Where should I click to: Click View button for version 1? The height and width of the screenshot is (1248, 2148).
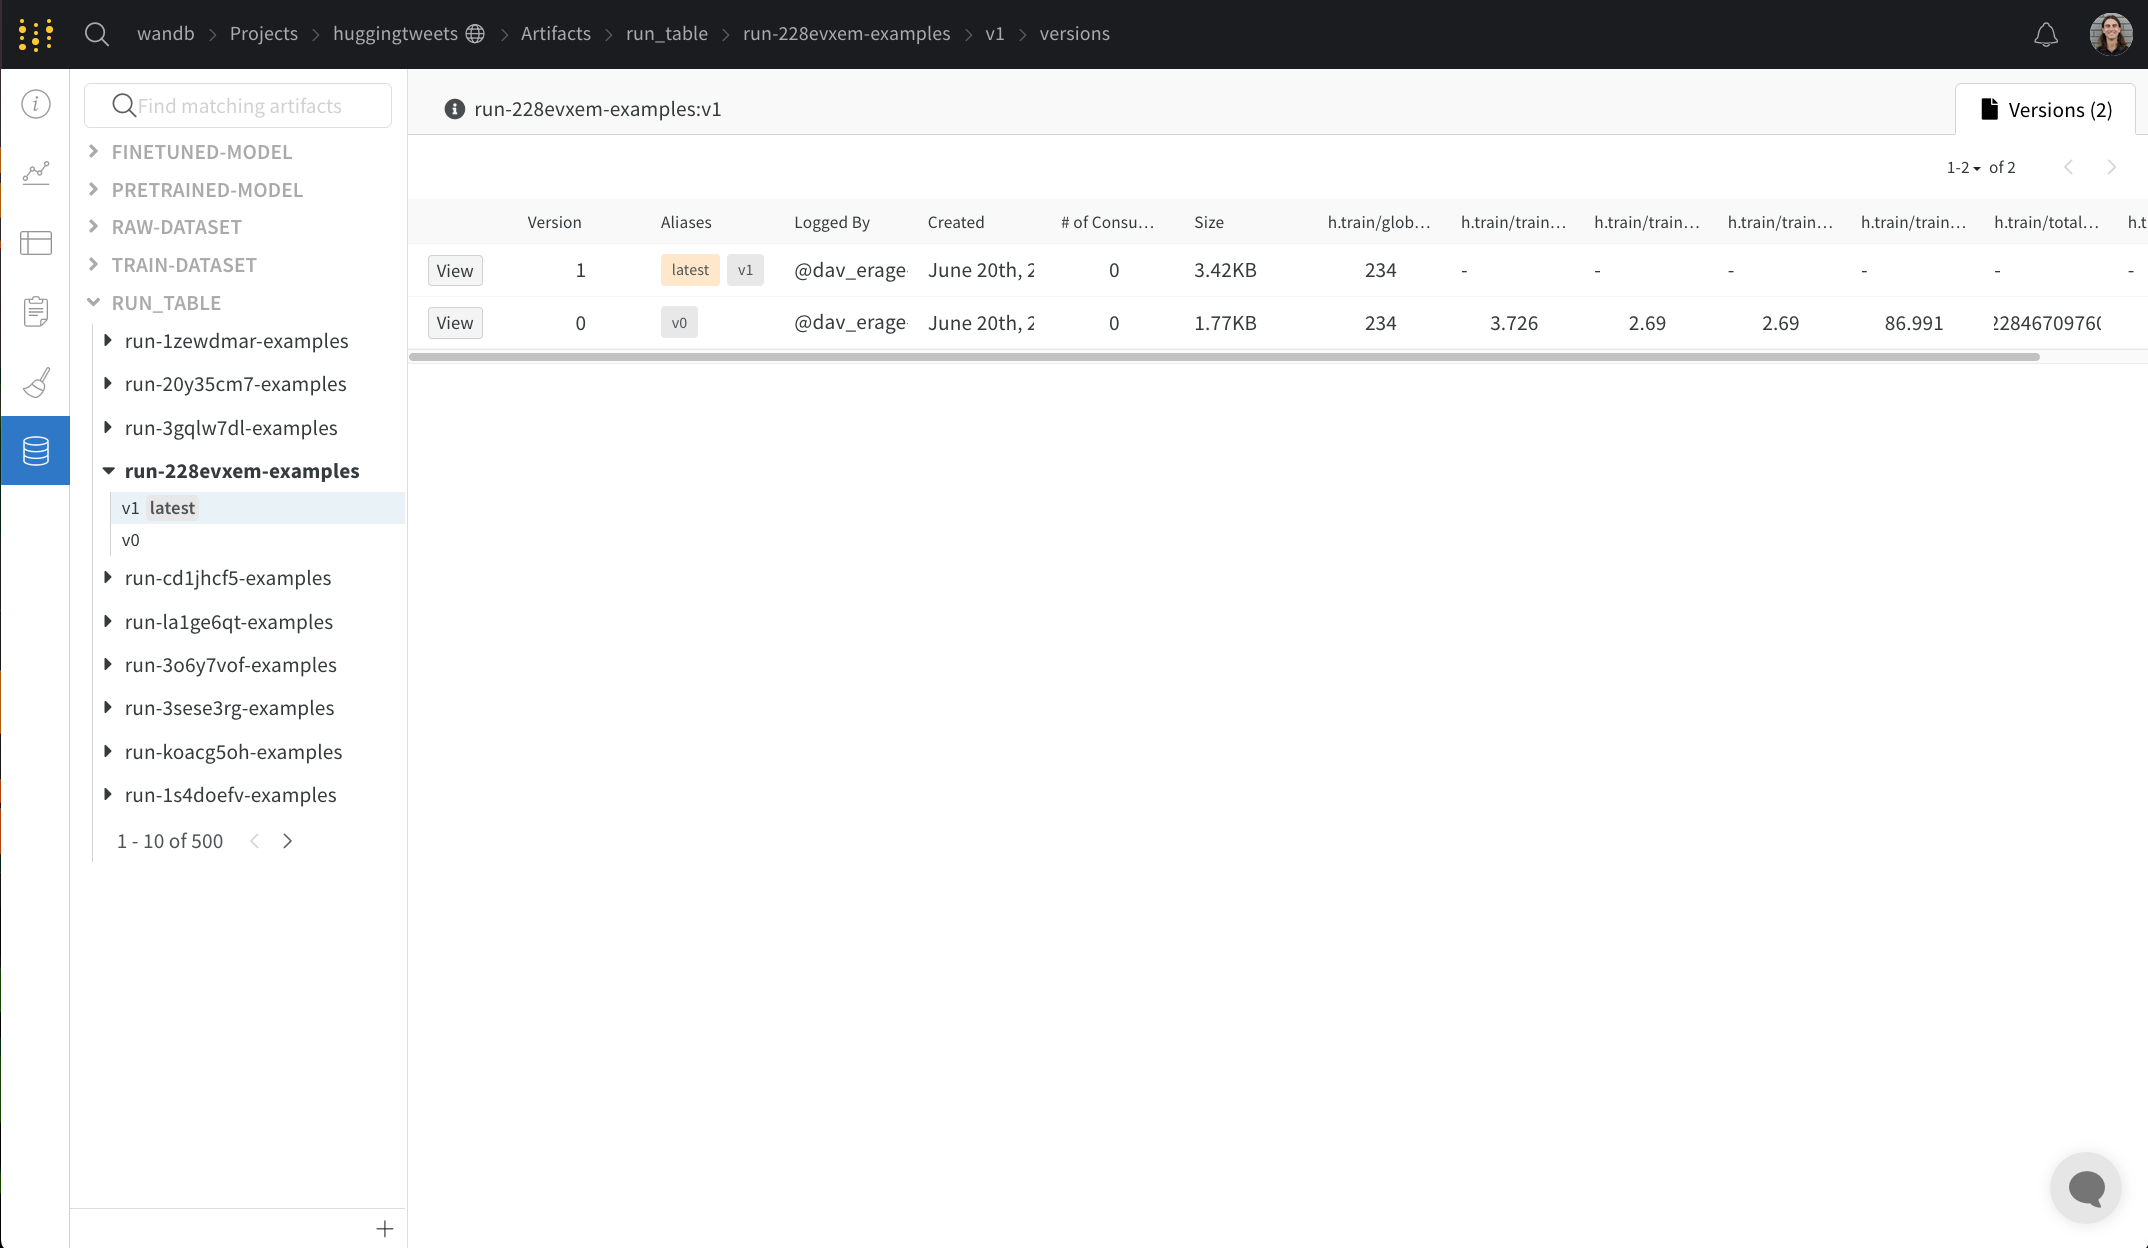455,271
